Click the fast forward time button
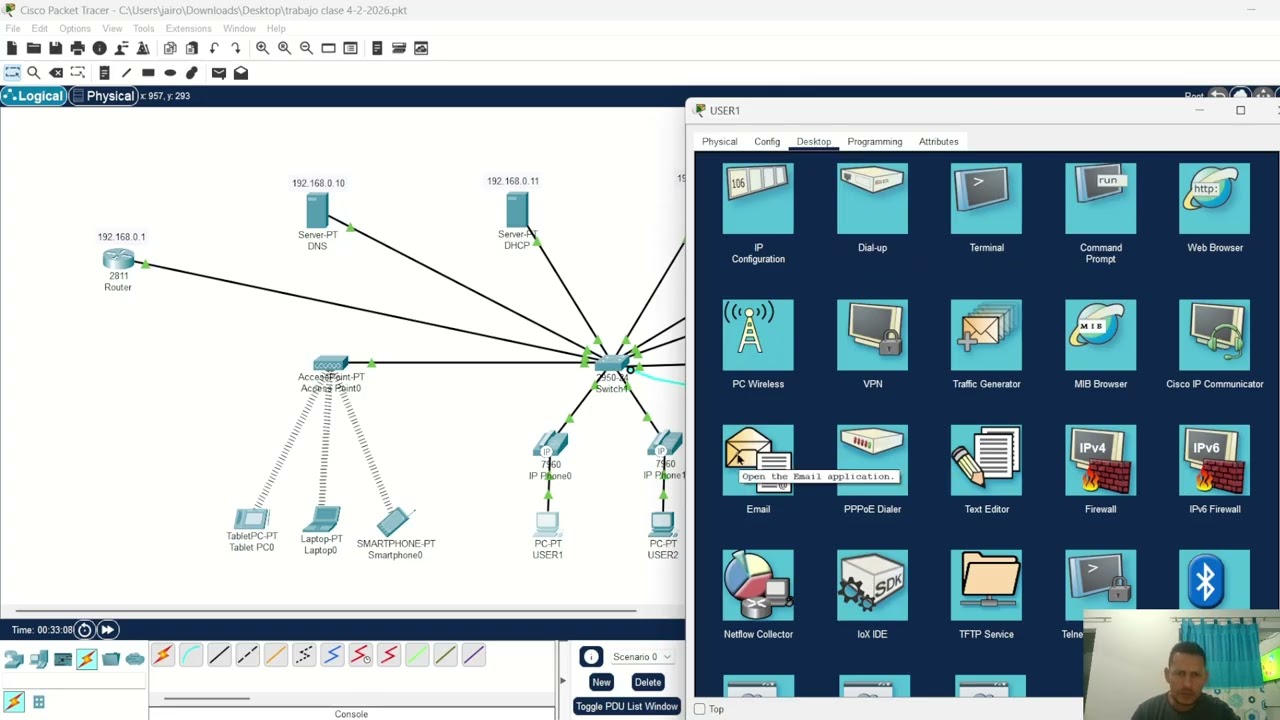Viewport: 1280px width, 720px height. coord(107,630)
